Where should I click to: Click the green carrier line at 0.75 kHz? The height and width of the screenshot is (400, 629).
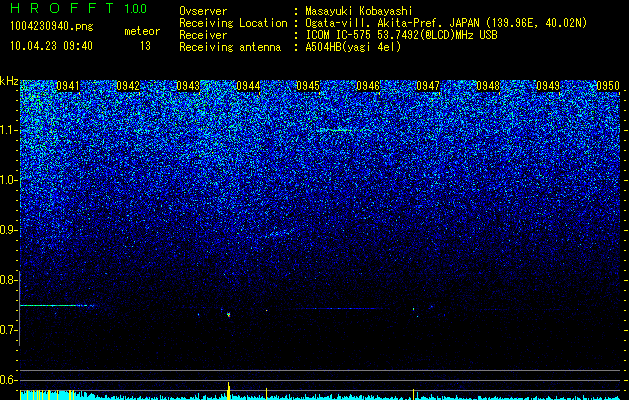[56, 306]
